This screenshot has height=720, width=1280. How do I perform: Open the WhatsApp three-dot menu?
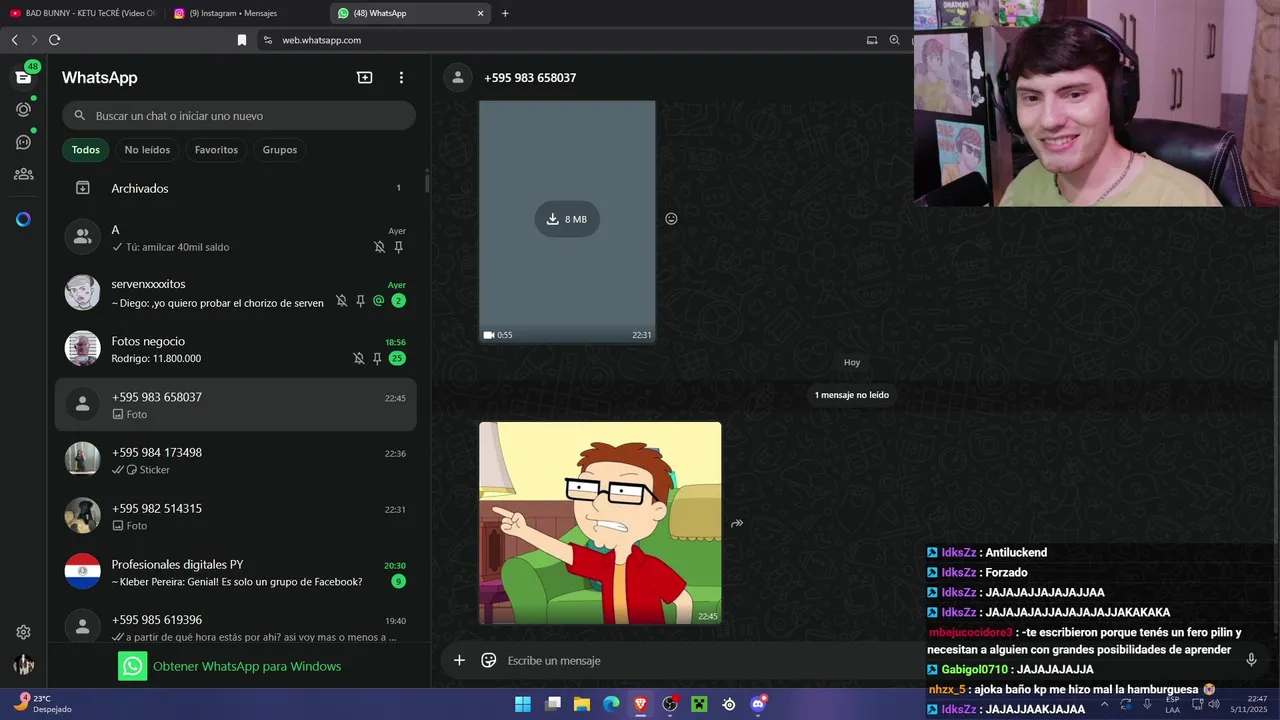pyautogui.click(x=401, y=77)
